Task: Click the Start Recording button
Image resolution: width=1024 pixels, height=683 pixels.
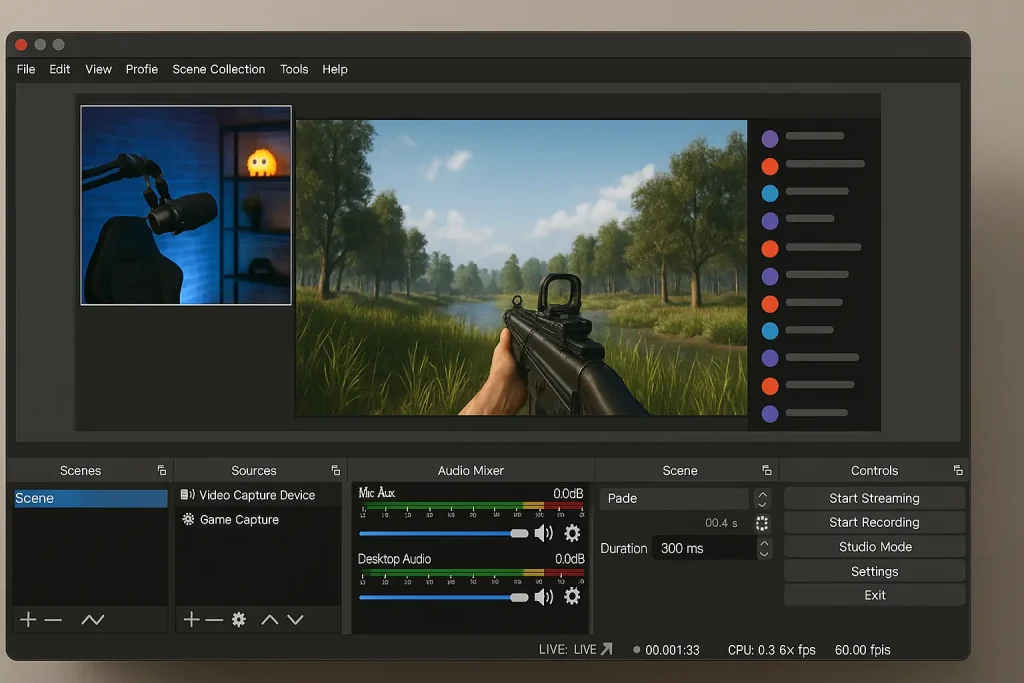Action: tap(874, 522)
